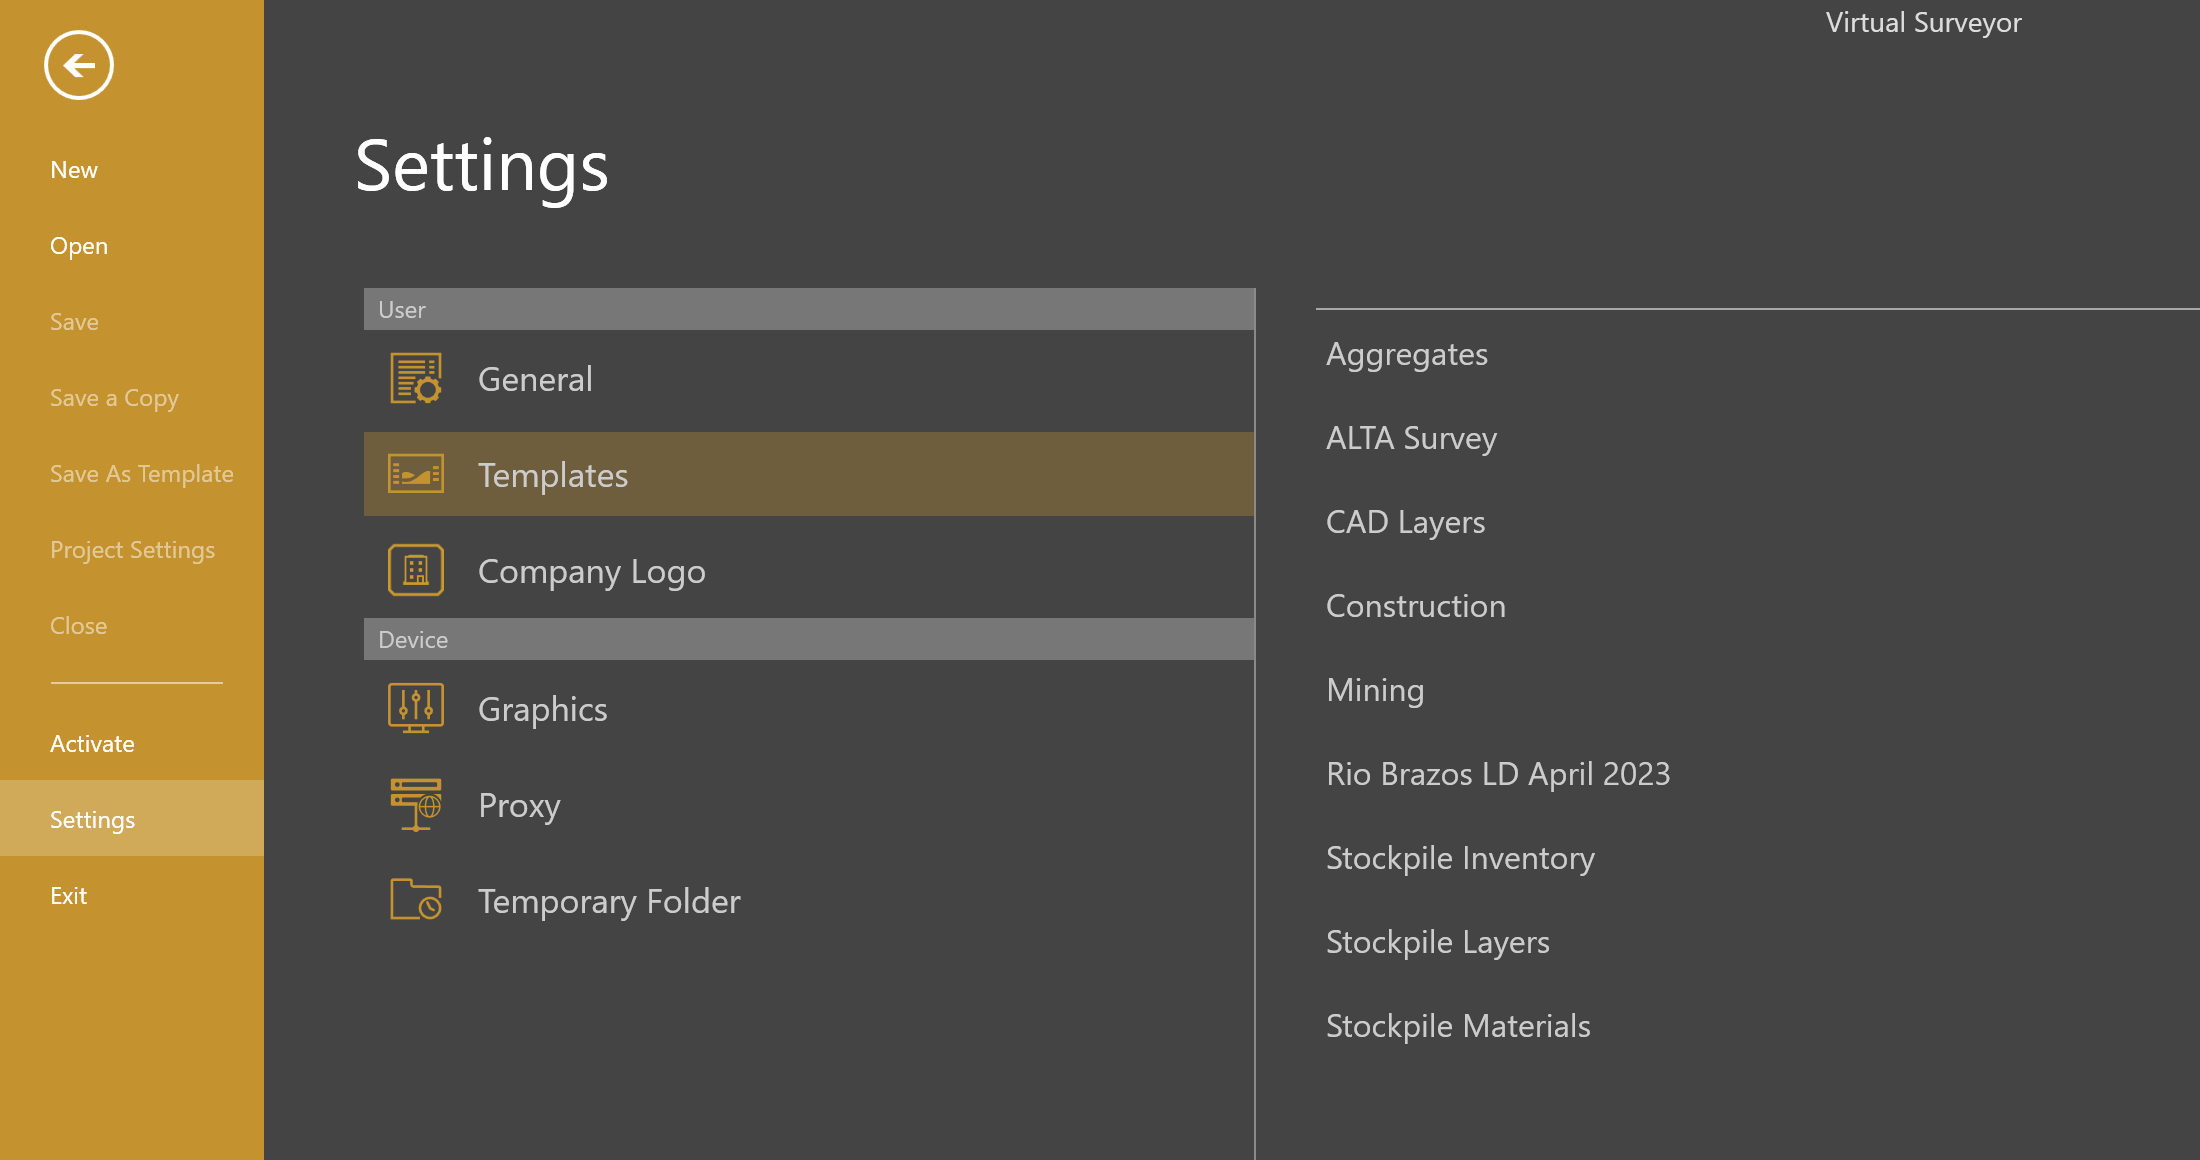This screenshot has width=2200, height=1160.
Task: Select the General settings icon
Action: (x=415, y=378)
